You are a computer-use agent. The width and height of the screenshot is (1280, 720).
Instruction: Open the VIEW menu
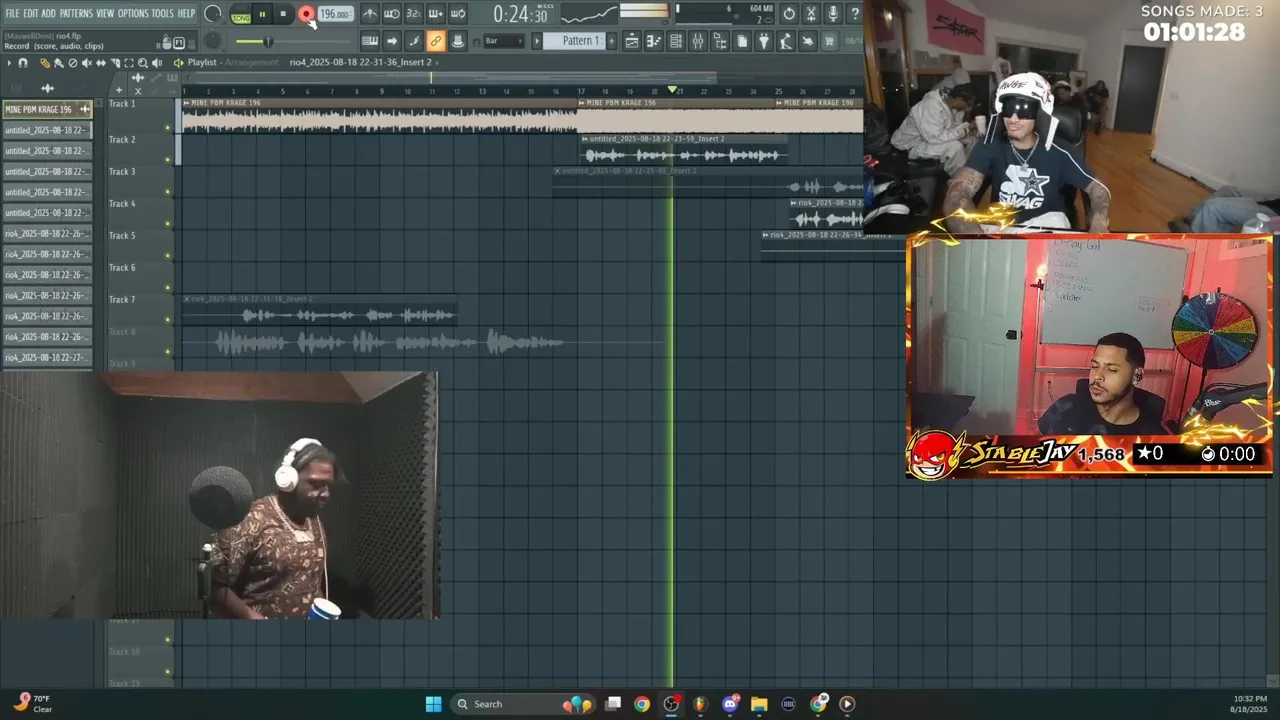tap(105, 13)
